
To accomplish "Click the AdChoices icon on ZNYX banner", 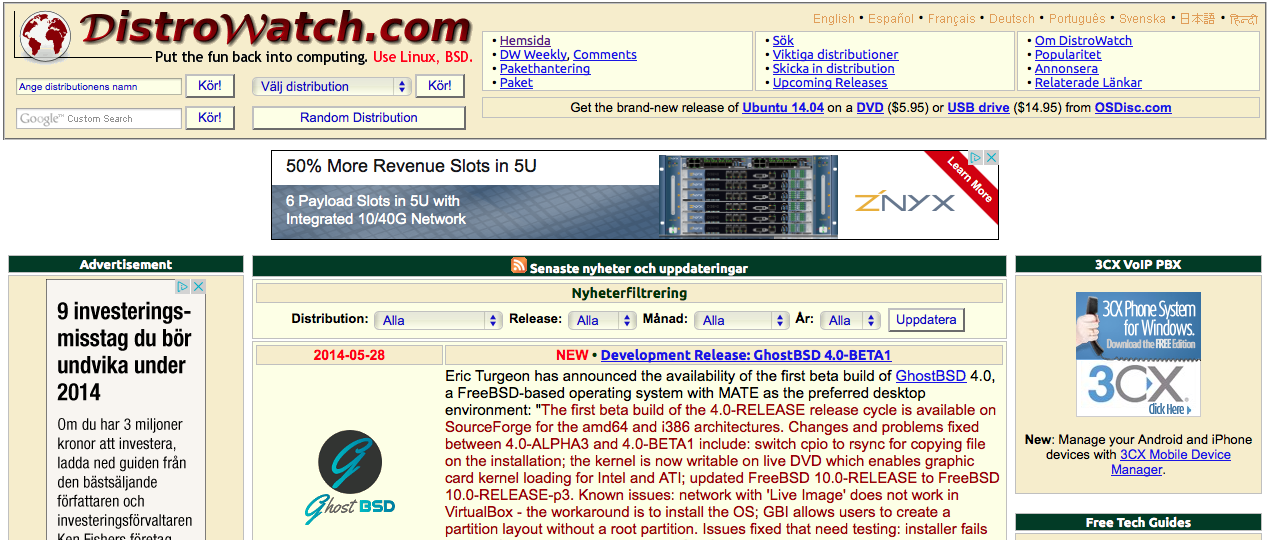I will (978, 158).
